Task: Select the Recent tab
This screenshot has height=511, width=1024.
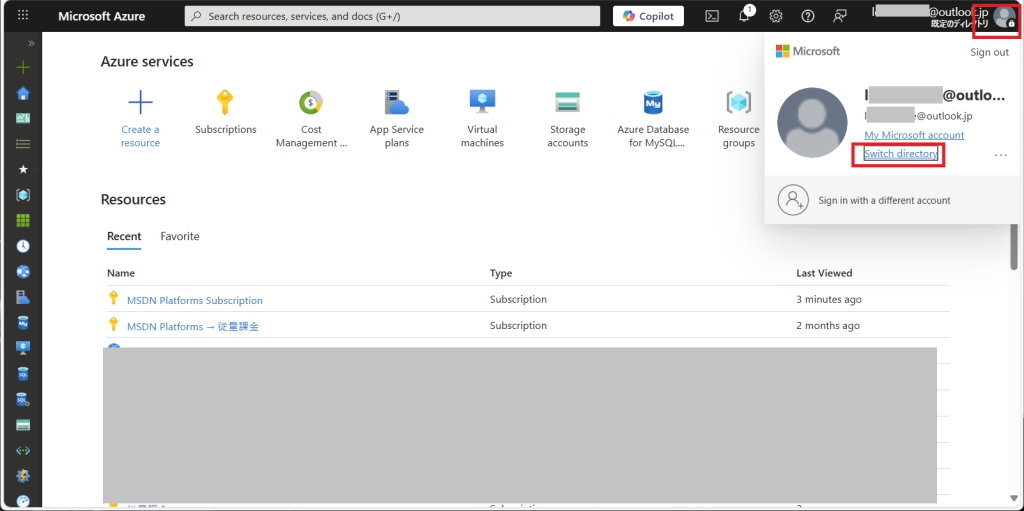Action: (x=124, y=237)
